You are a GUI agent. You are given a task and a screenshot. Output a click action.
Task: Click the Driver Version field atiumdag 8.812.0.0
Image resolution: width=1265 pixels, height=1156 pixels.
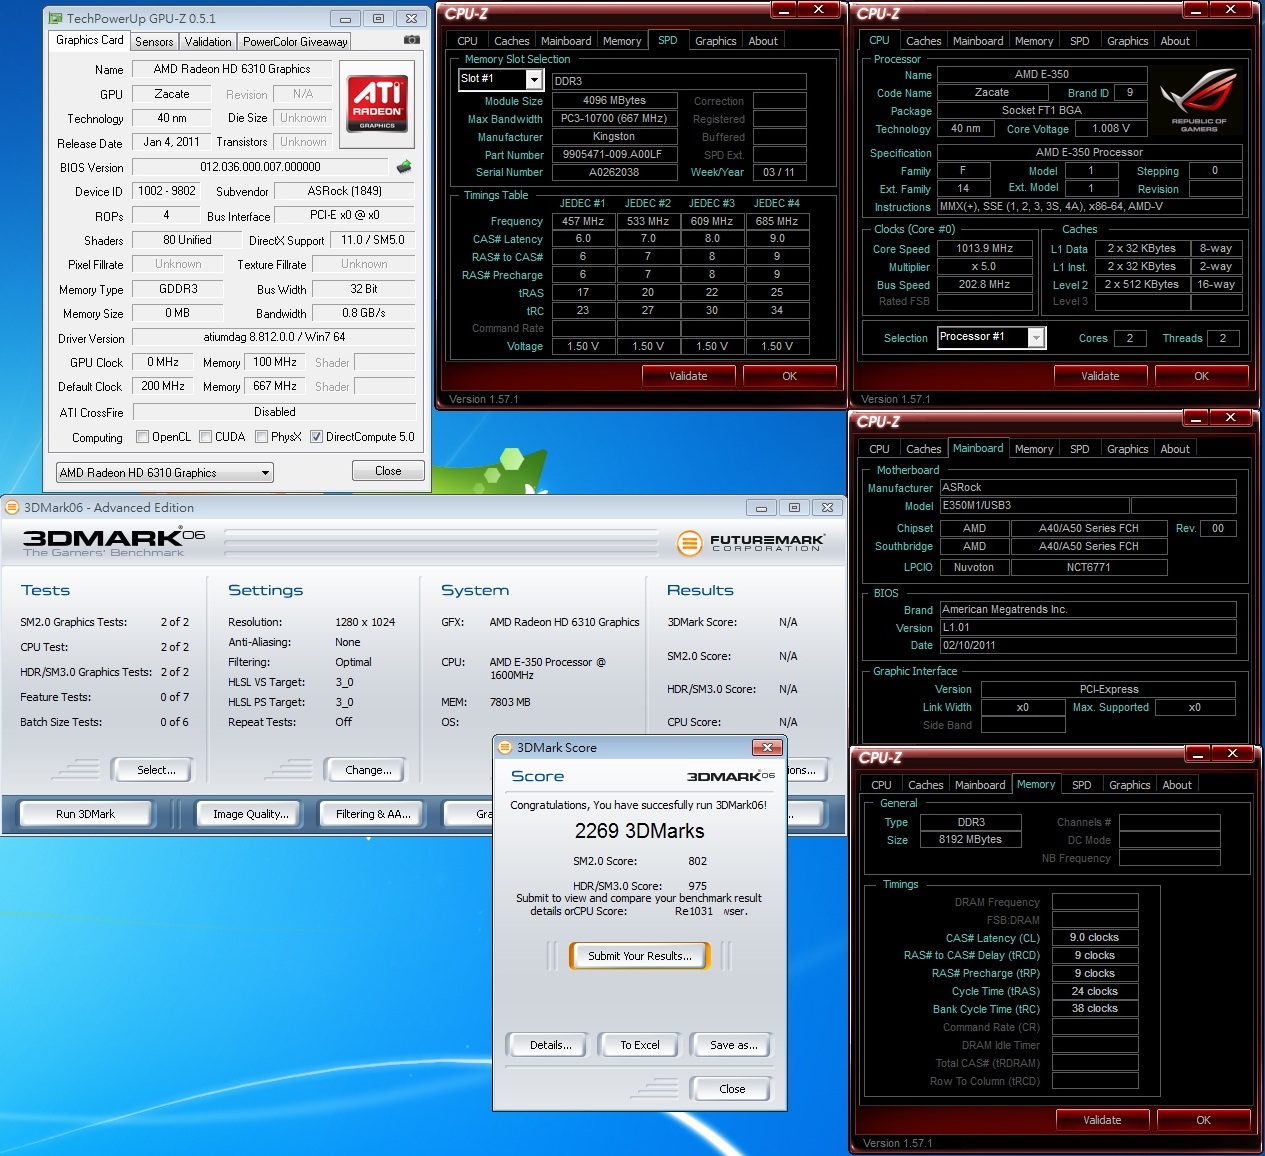click(275, 337)
